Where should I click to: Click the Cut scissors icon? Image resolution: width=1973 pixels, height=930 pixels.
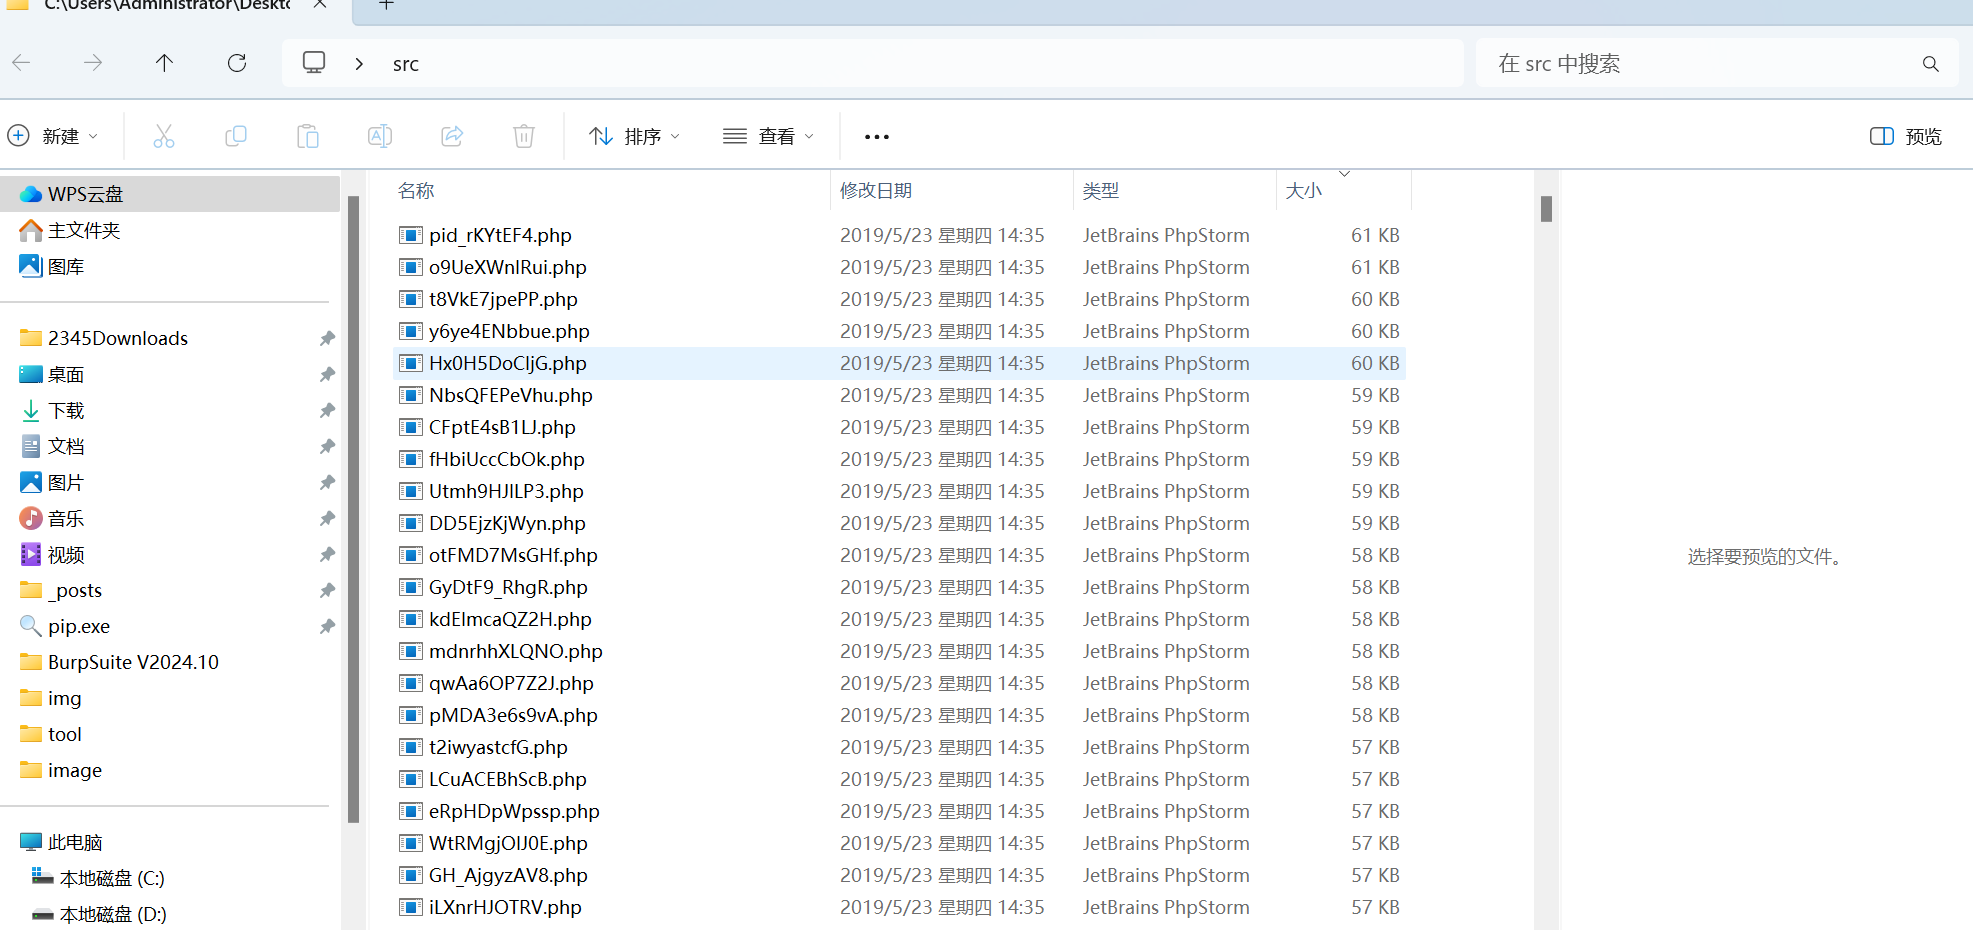tap(164, 136)
